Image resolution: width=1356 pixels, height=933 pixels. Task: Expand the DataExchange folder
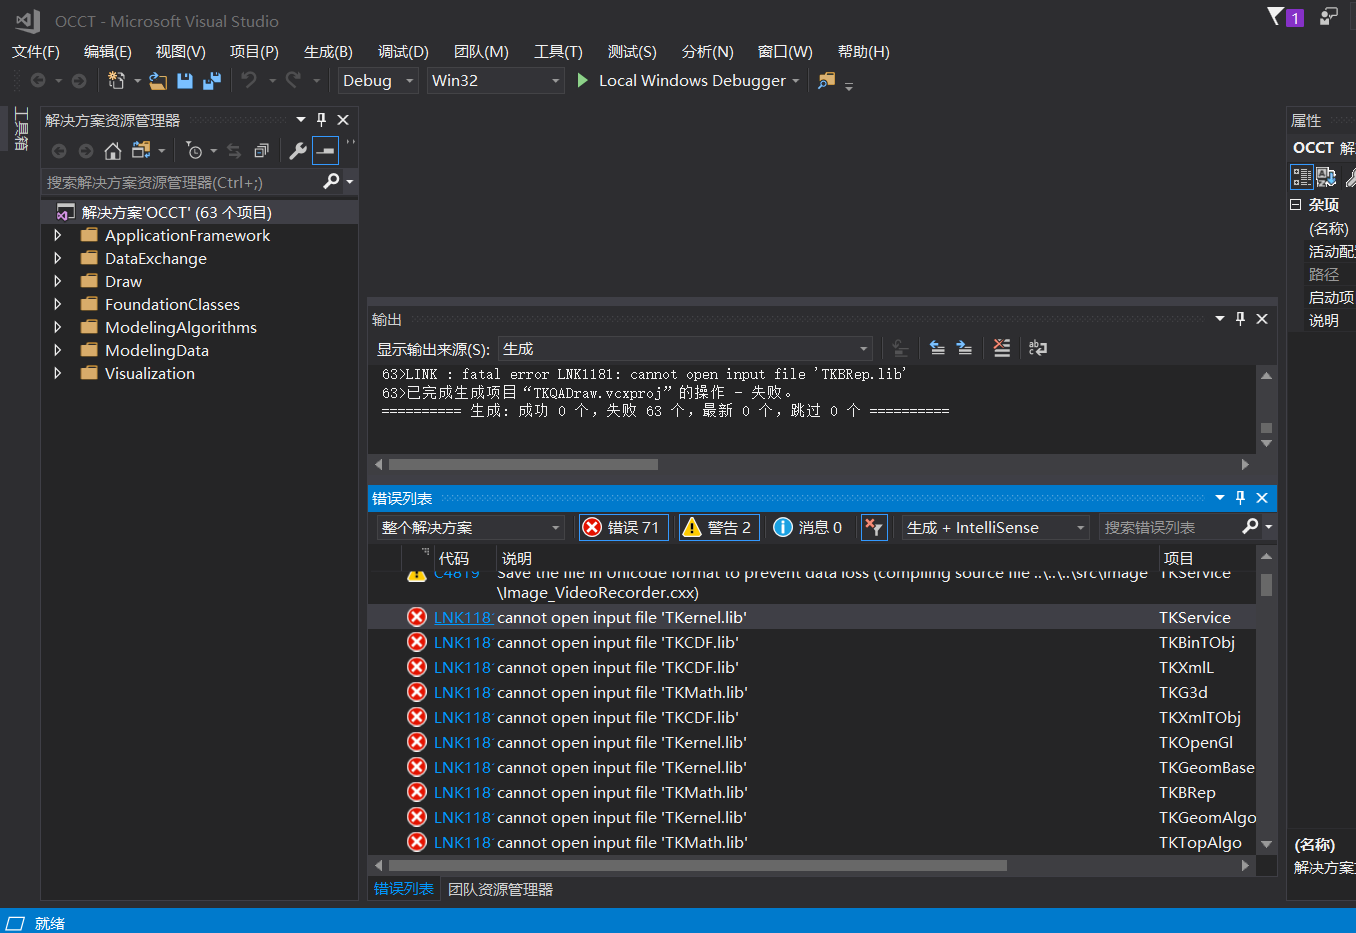click(58, 258)
